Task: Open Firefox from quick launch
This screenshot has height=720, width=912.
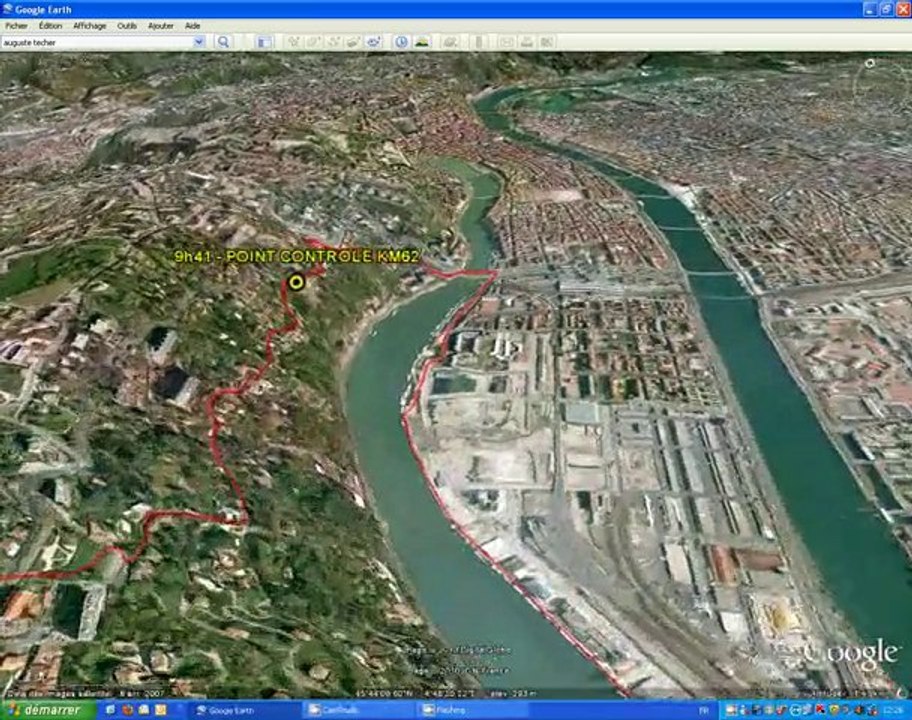Action: pyautogui.click(x=127, y=710)
